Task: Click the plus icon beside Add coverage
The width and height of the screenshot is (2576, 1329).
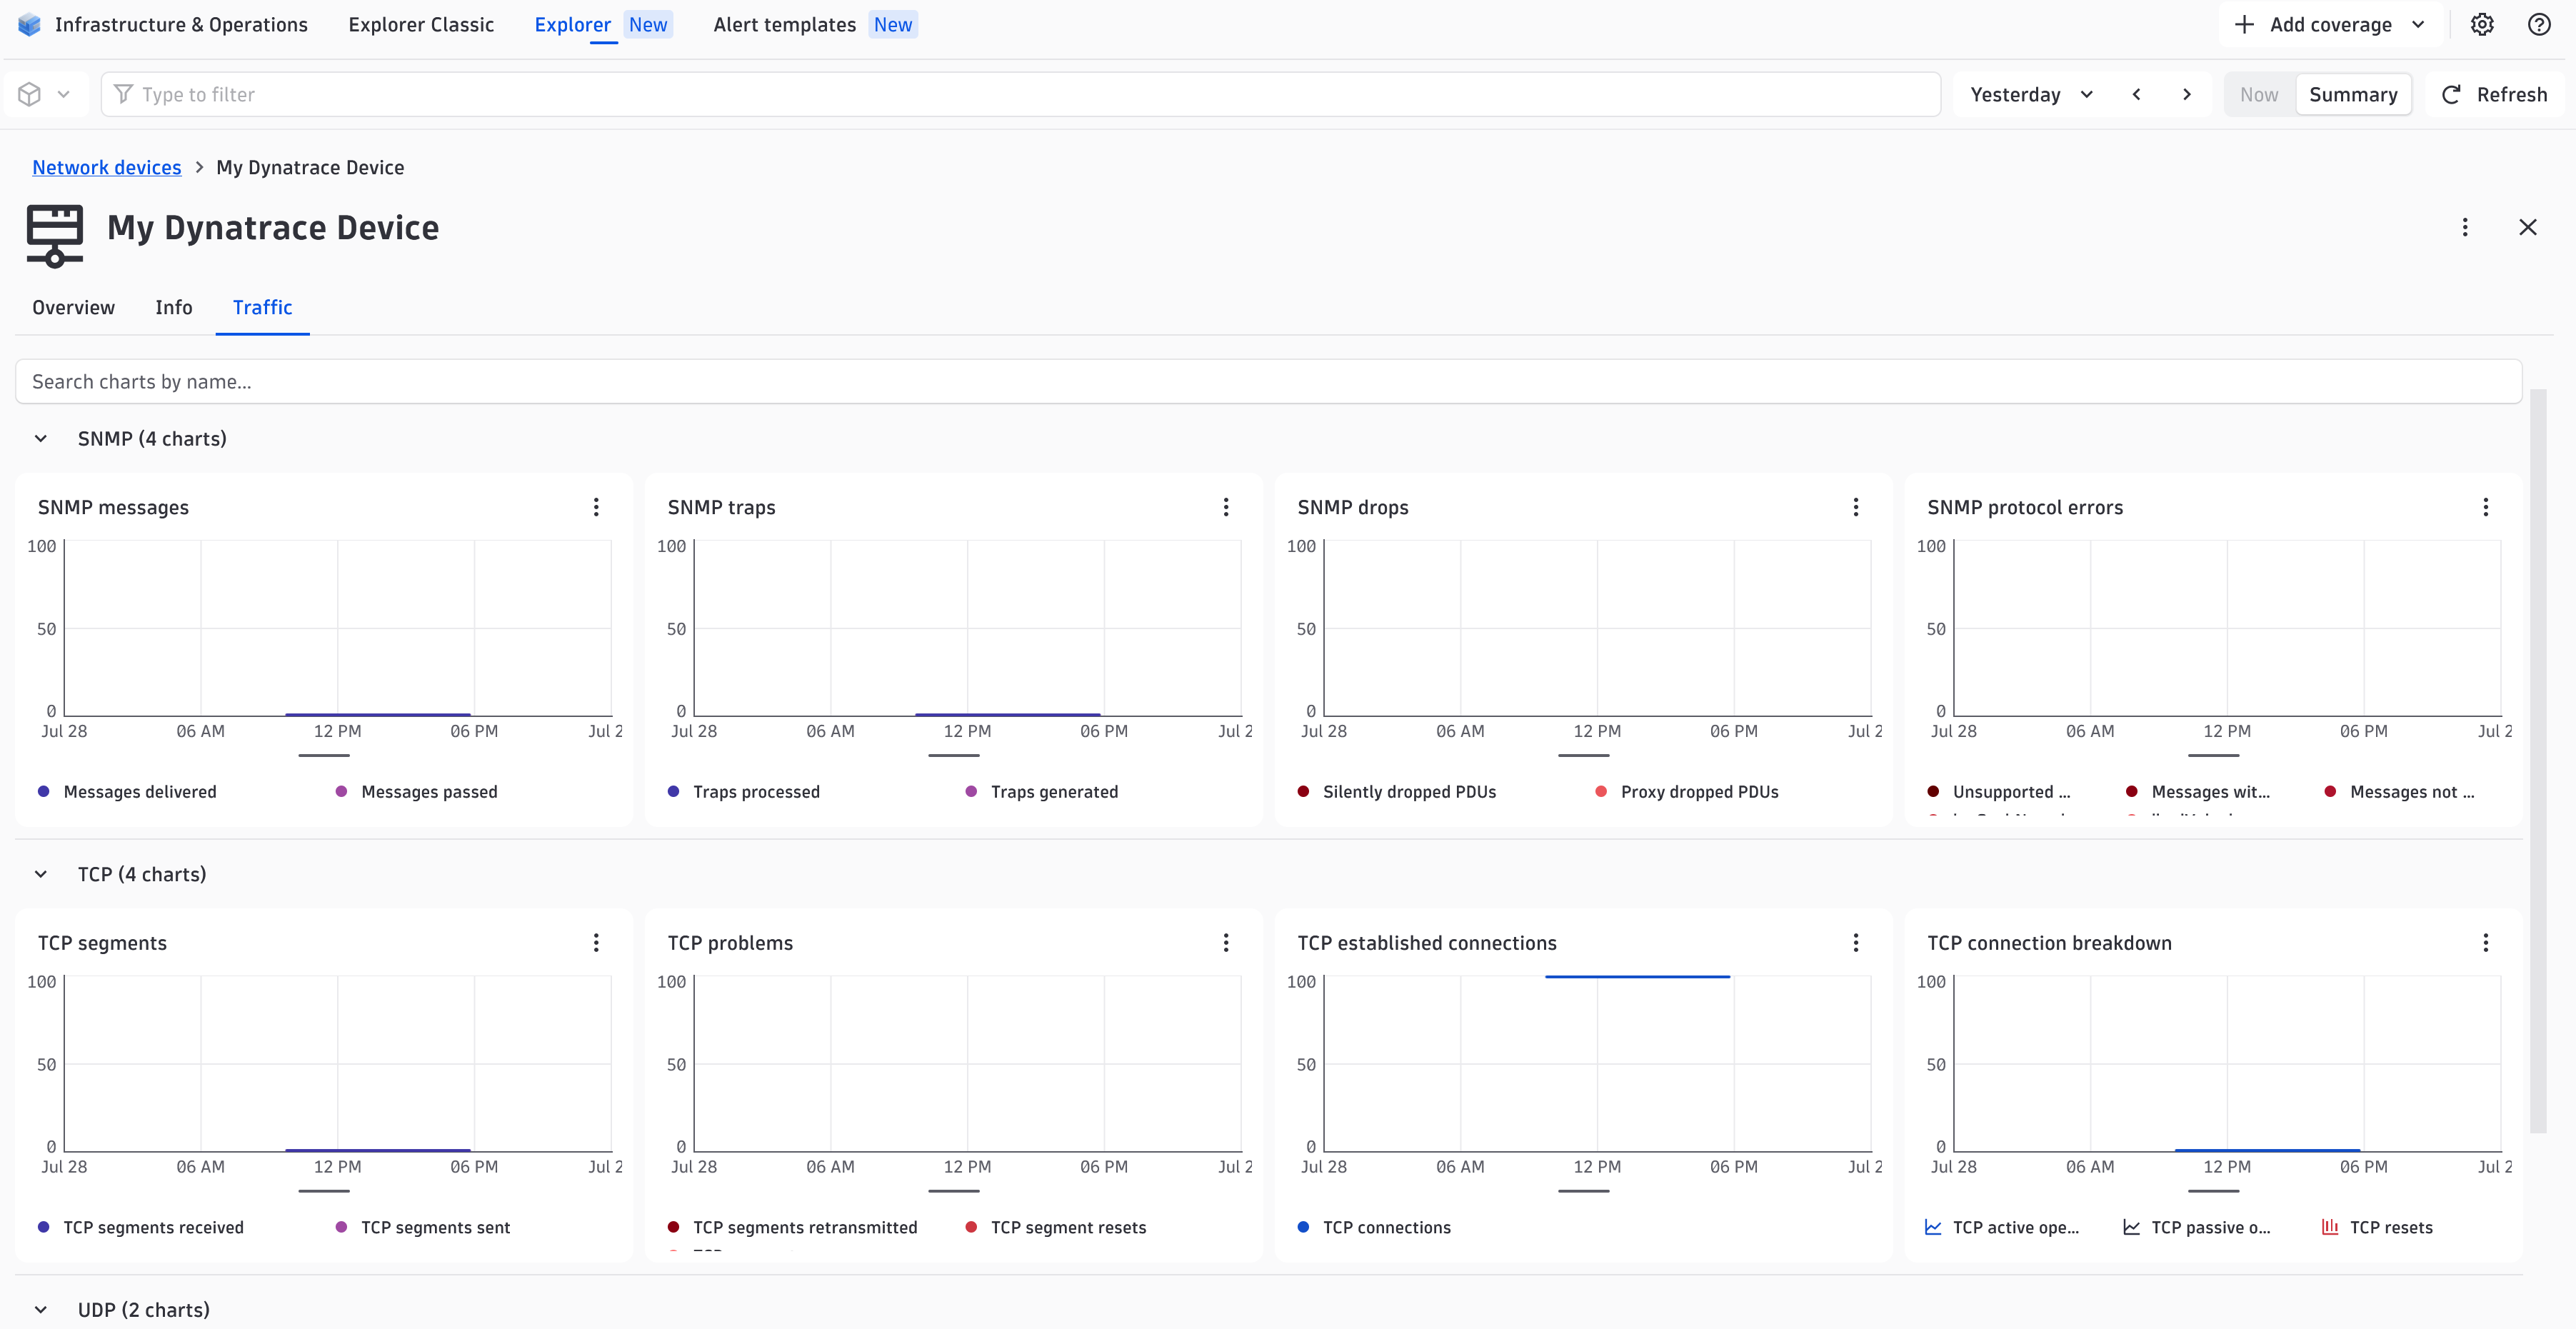Action: point(2244,25)
